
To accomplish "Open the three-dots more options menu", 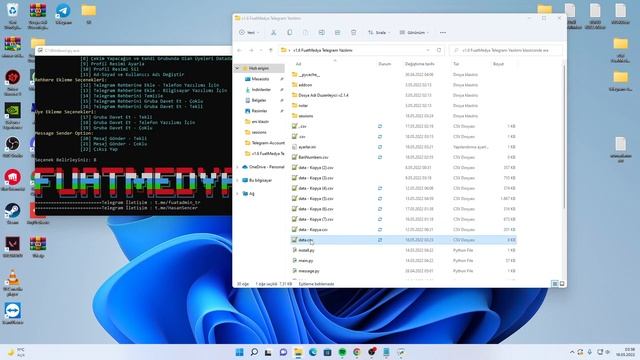I will (443, 33).
